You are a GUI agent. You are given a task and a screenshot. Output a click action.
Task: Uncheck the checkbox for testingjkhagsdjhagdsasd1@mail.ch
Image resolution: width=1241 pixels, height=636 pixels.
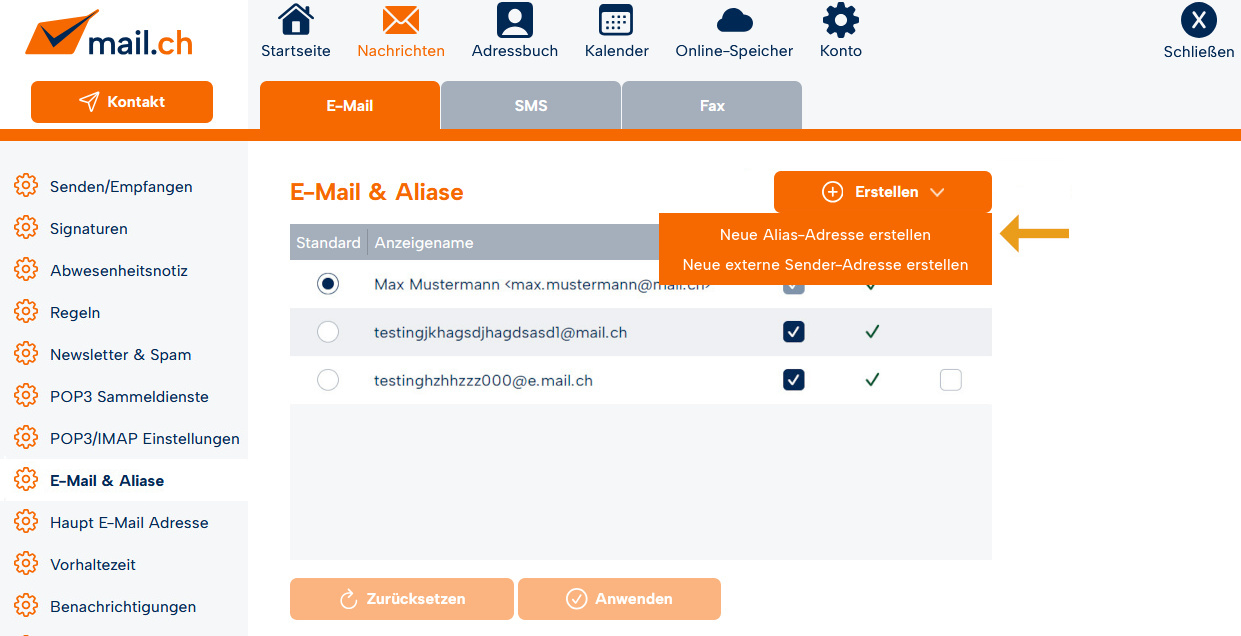point(794,332)
